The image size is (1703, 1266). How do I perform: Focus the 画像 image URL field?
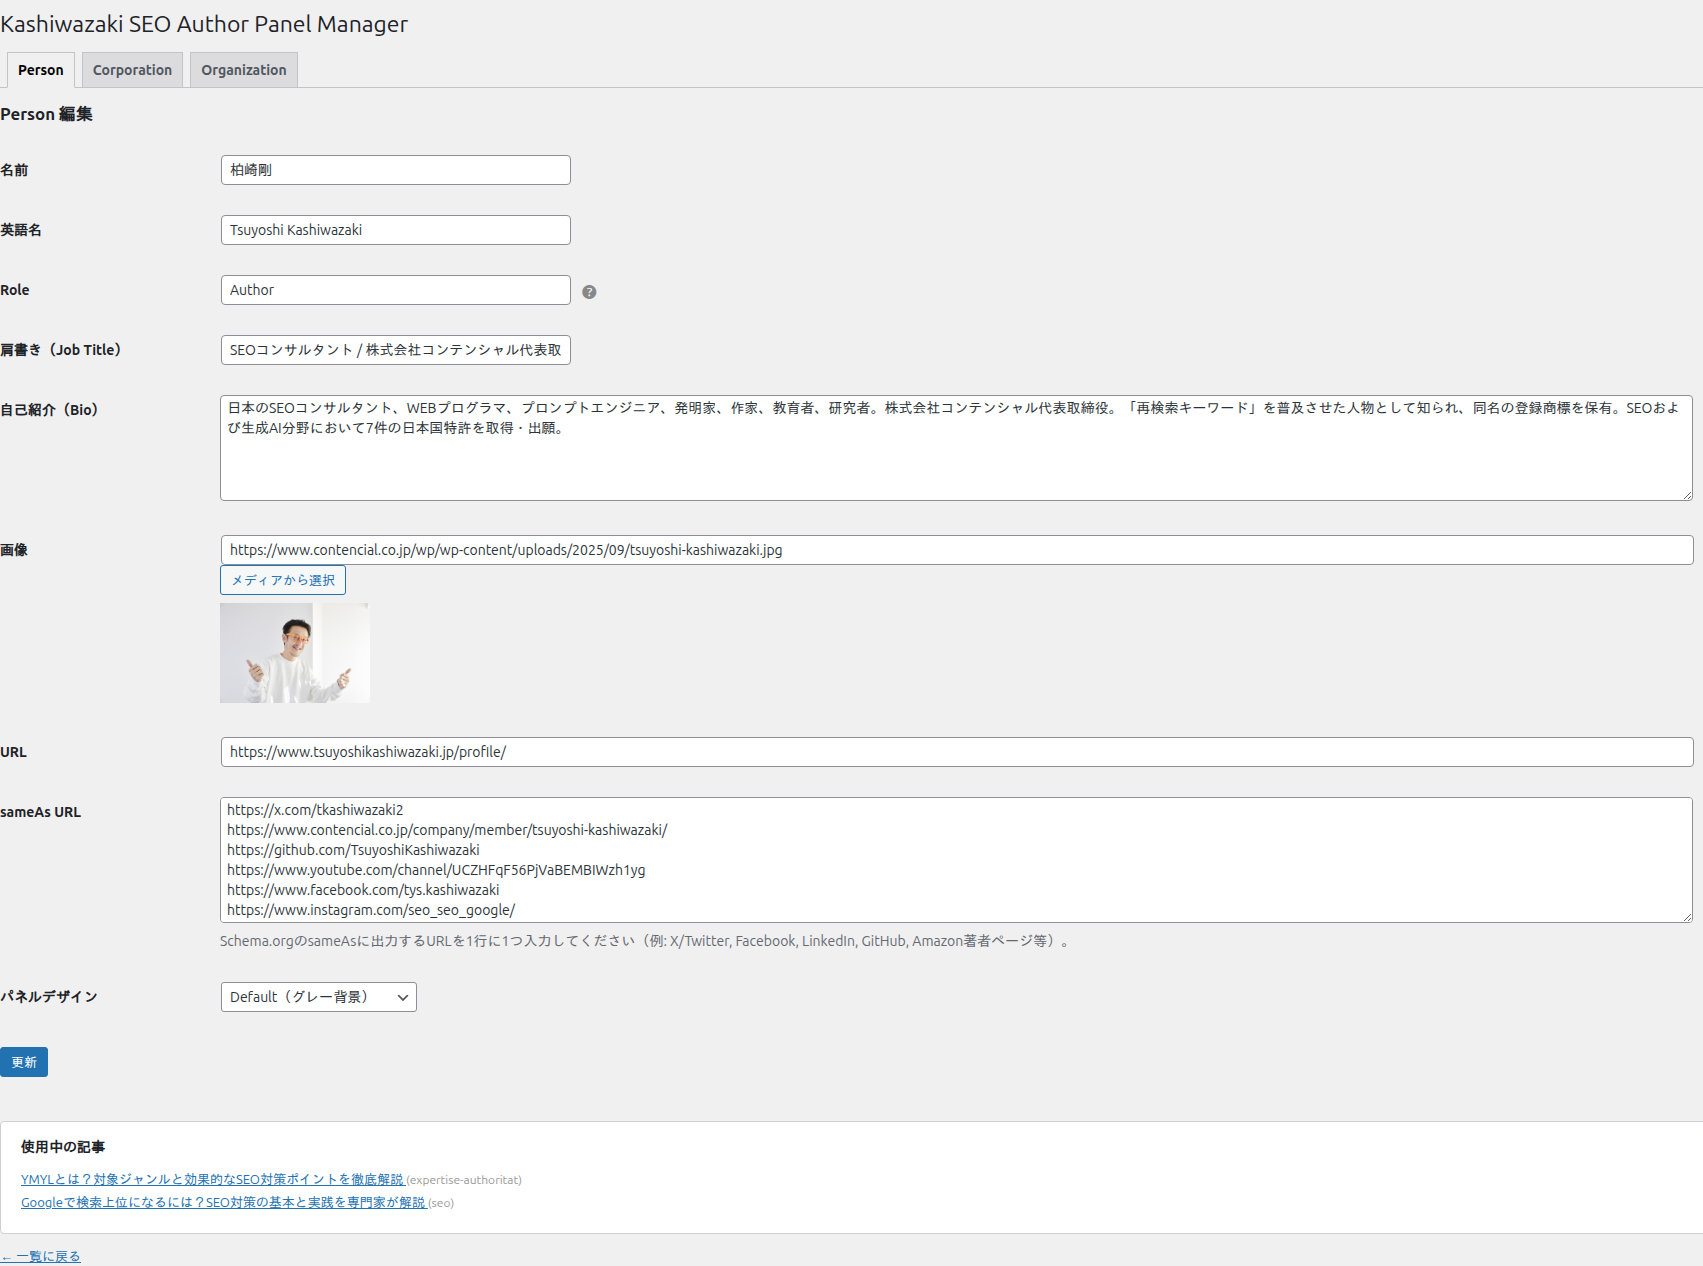point(955,550)
